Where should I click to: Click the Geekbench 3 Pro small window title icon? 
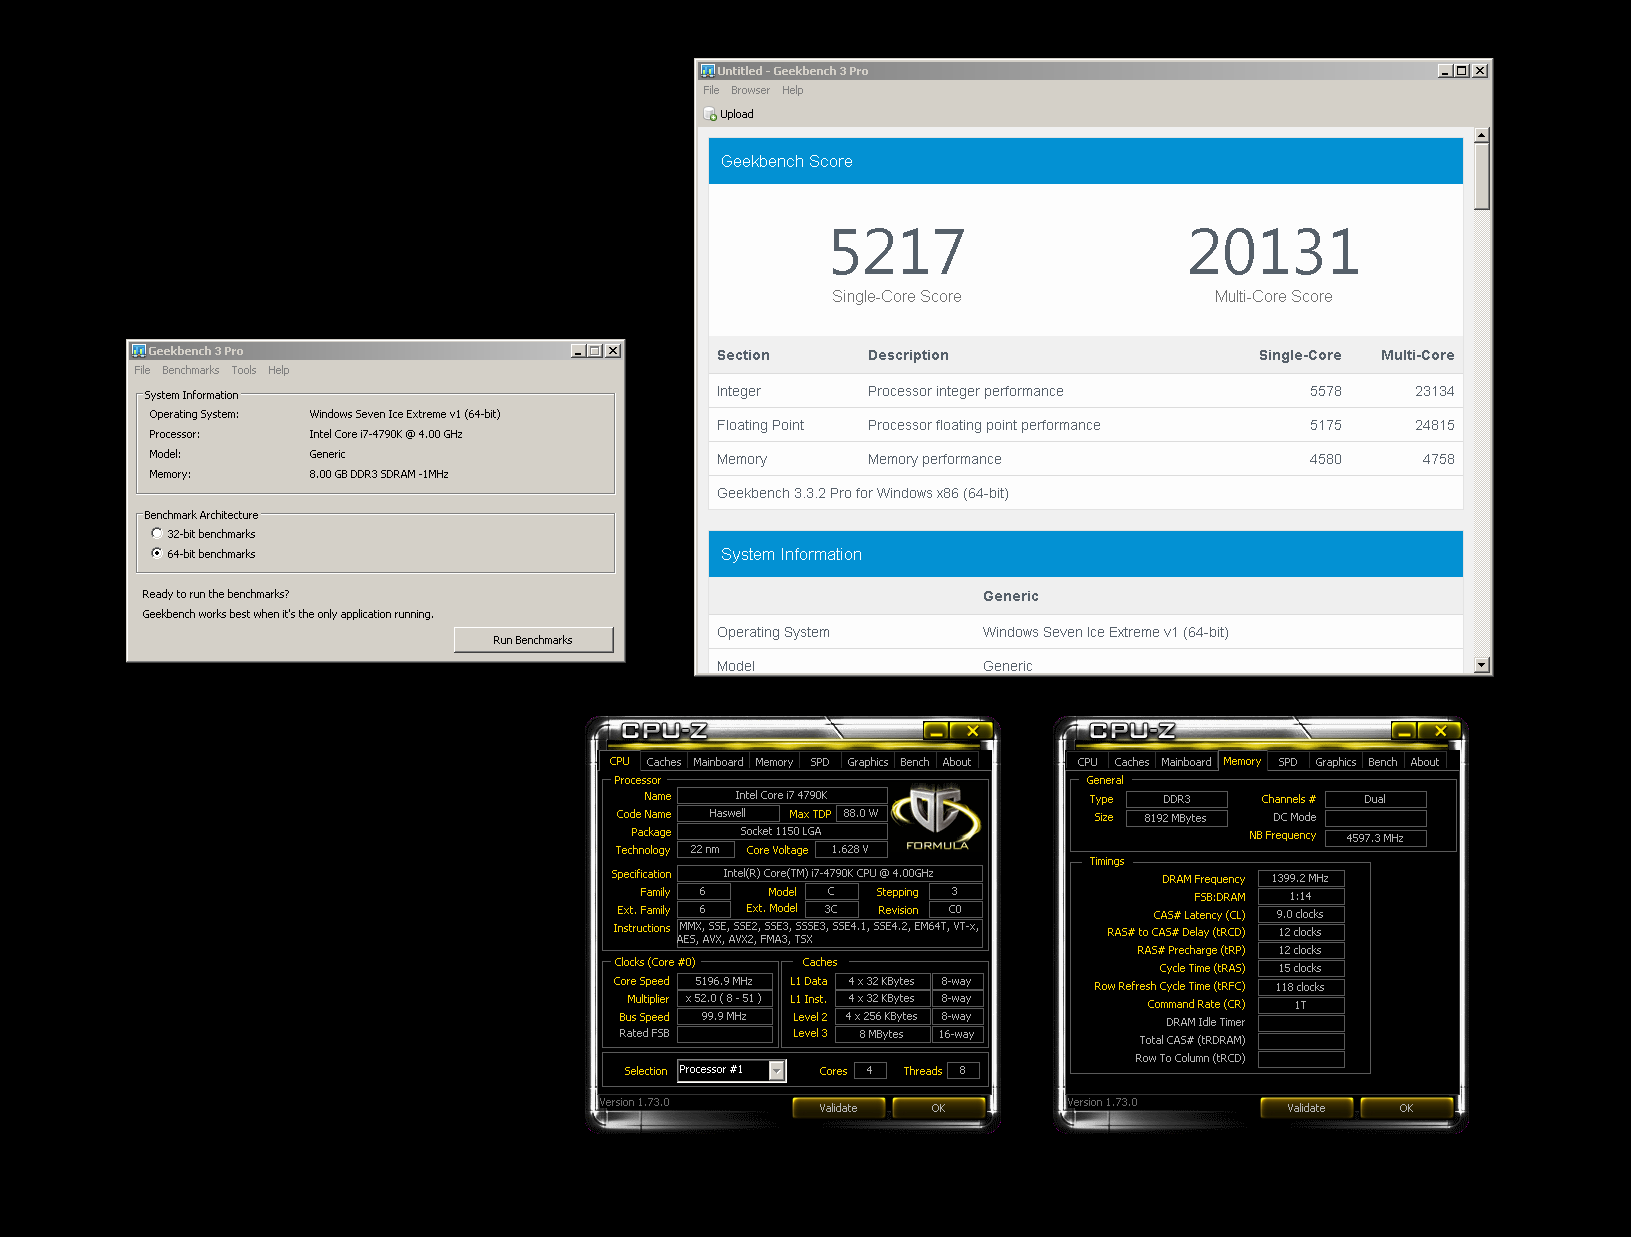tap(139, 351)
